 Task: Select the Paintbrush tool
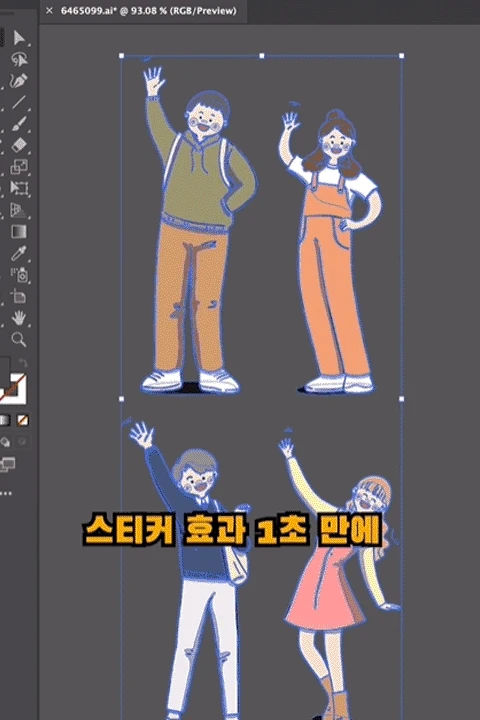(19, 124)
